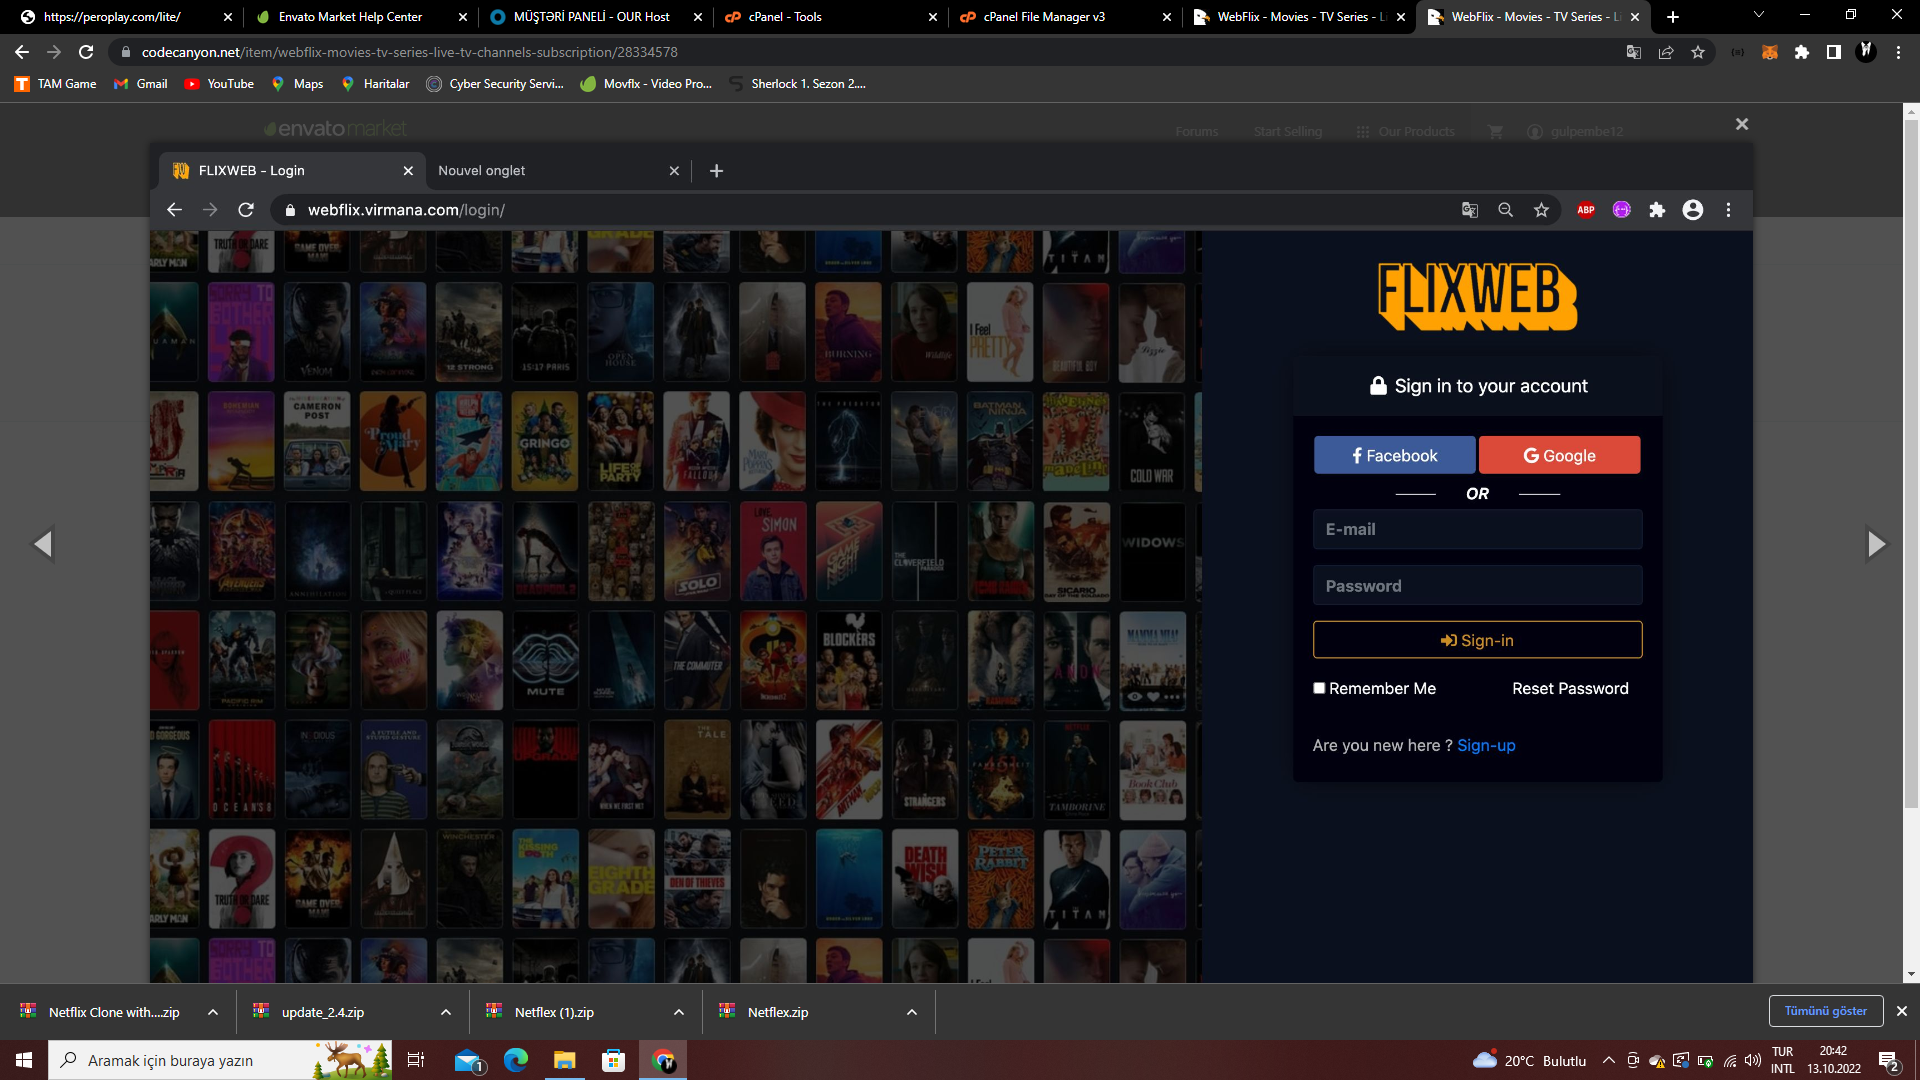Open Sherlock 1. Sezon bookmark
Image resolution: width=1920 pixels, height=1080 pixels.
click(x=798, y=84)
